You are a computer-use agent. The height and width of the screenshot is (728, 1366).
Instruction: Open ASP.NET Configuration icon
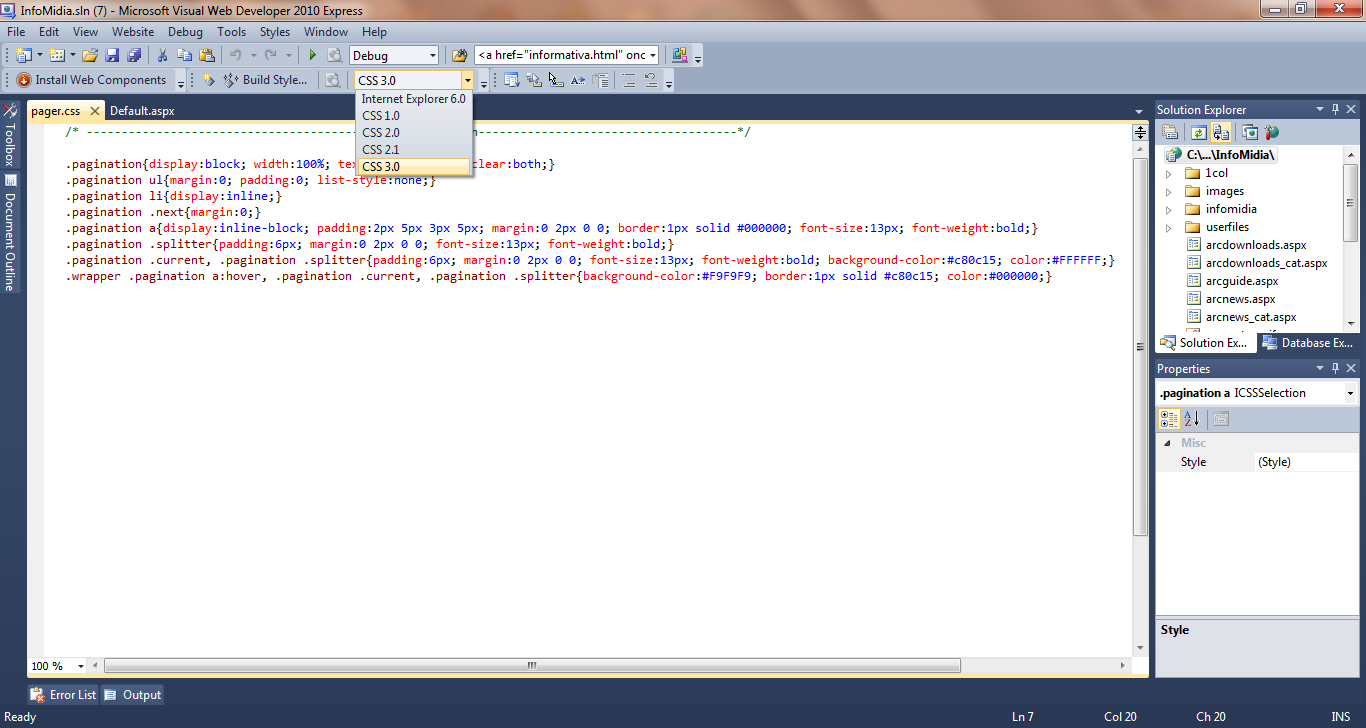pyautogui.click(x=1272, y=132)
